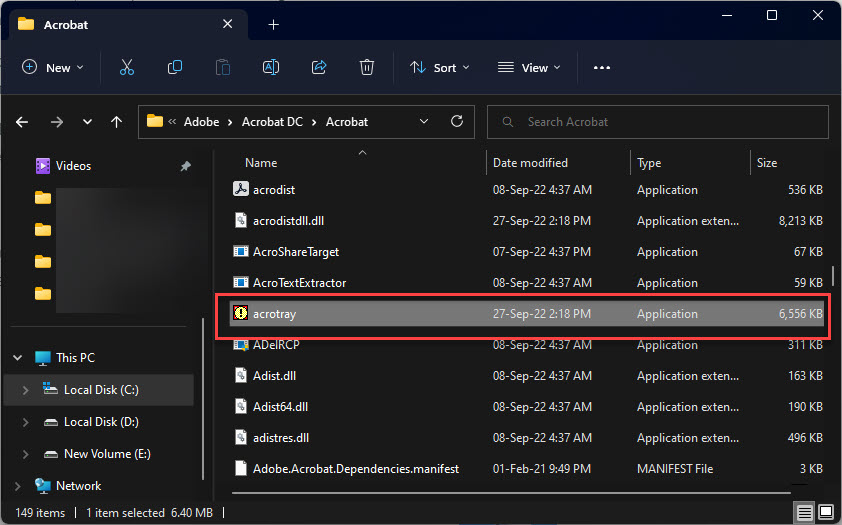
Task: Click the Copy icon in toolbar
Action: pos(175,68)
